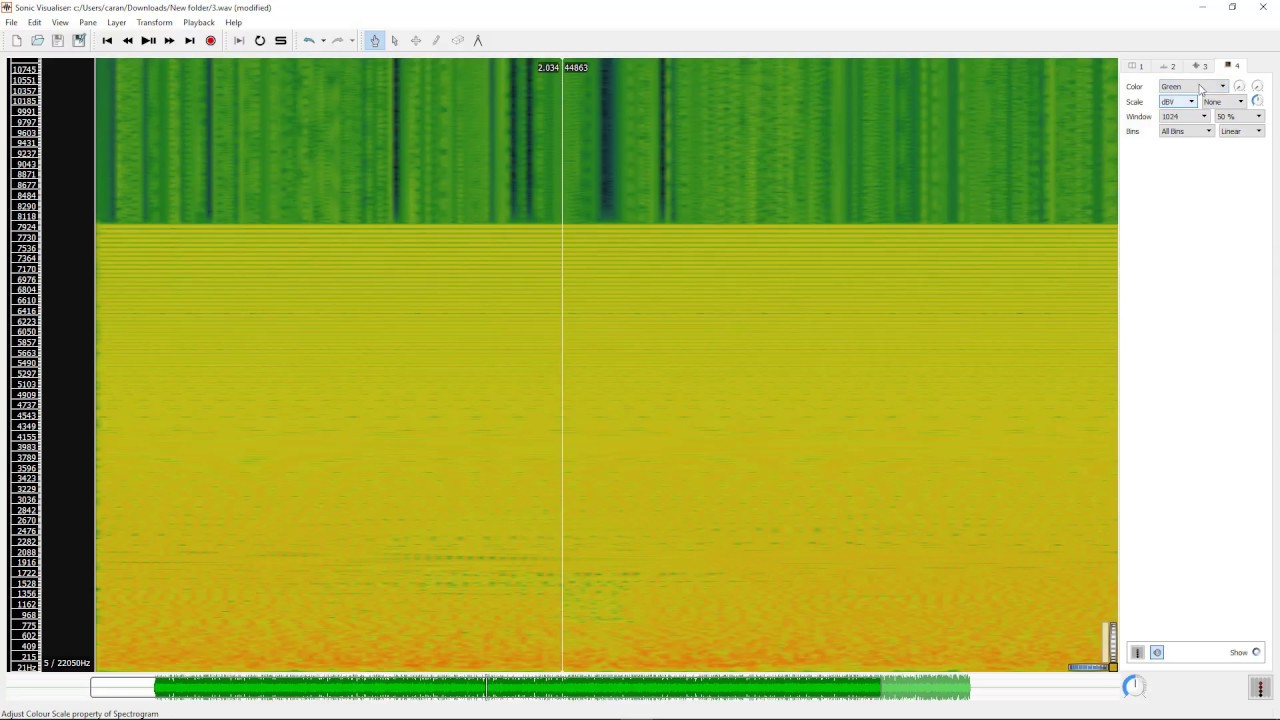
Task: Switch to layer tab 3
Action: click(1200, 66)
